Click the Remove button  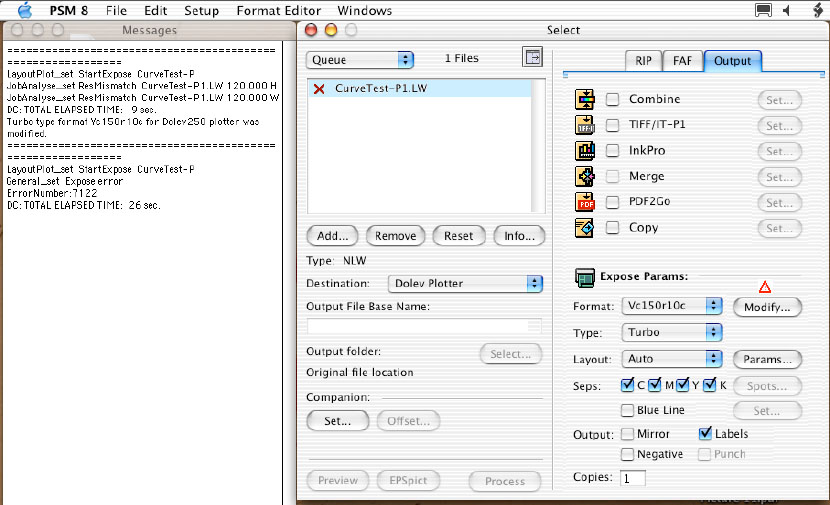pyautogui.click(x=395, y=236)
